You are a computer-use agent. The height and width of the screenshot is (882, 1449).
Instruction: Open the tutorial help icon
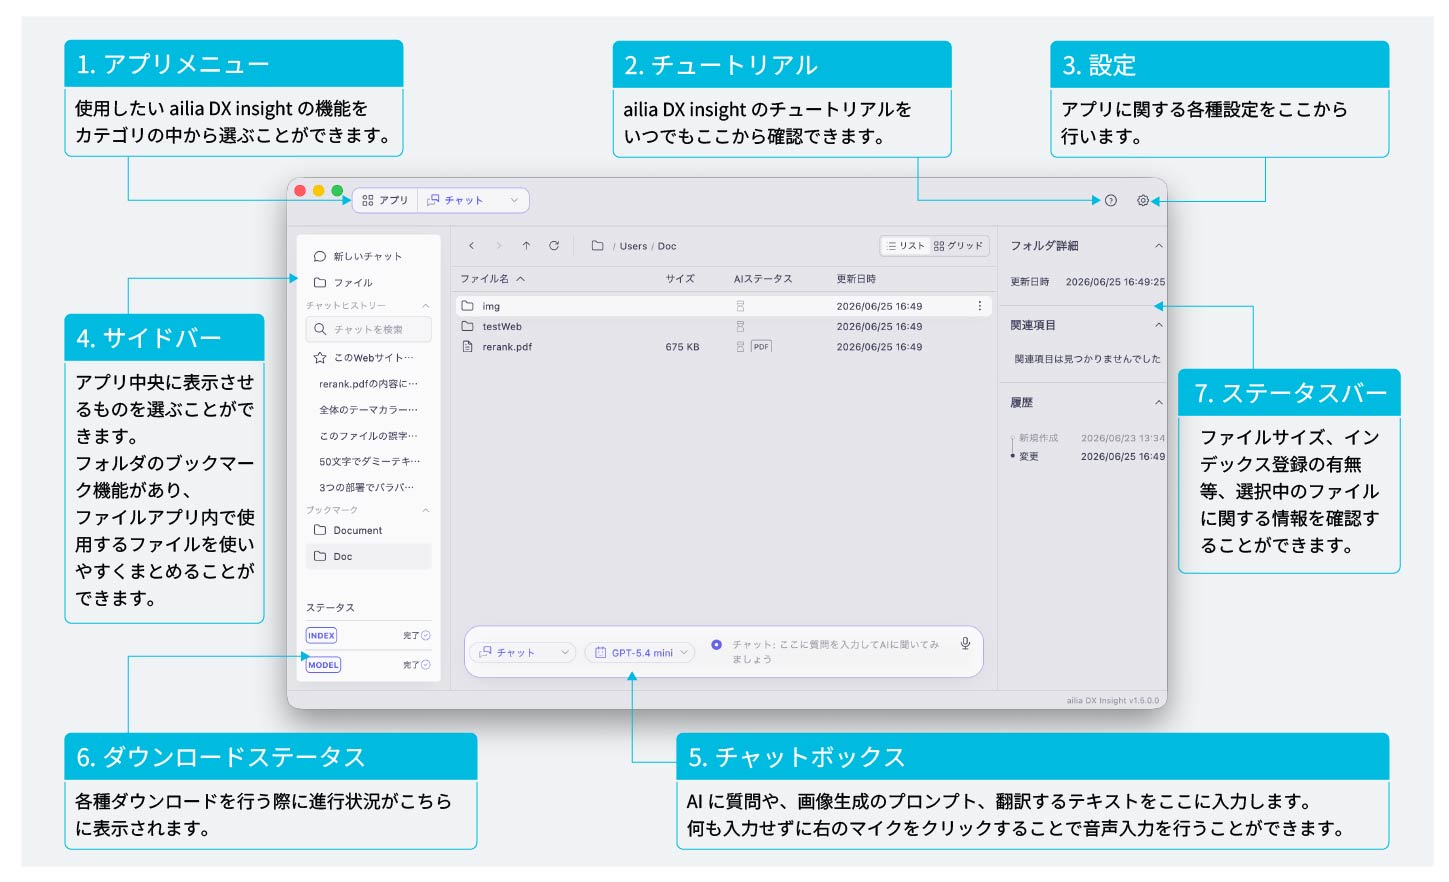1111,201
